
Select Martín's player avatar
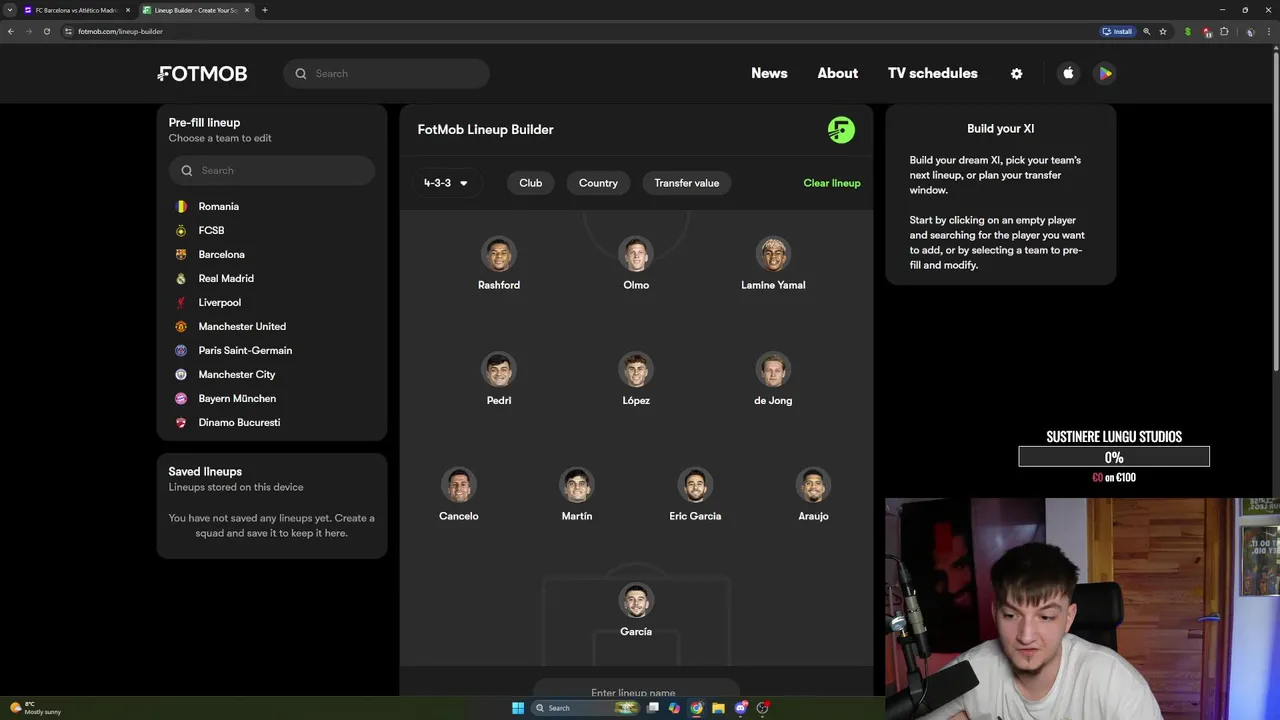click(x=577, y=485)
